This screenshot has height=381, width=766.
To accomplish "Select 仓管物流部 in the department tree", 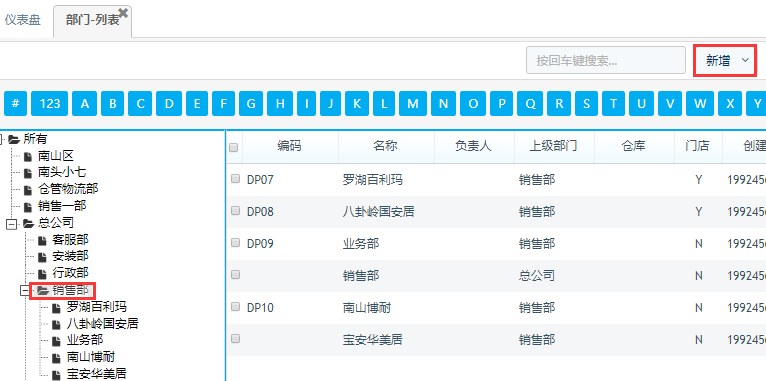I will click(x=68, y=189).
